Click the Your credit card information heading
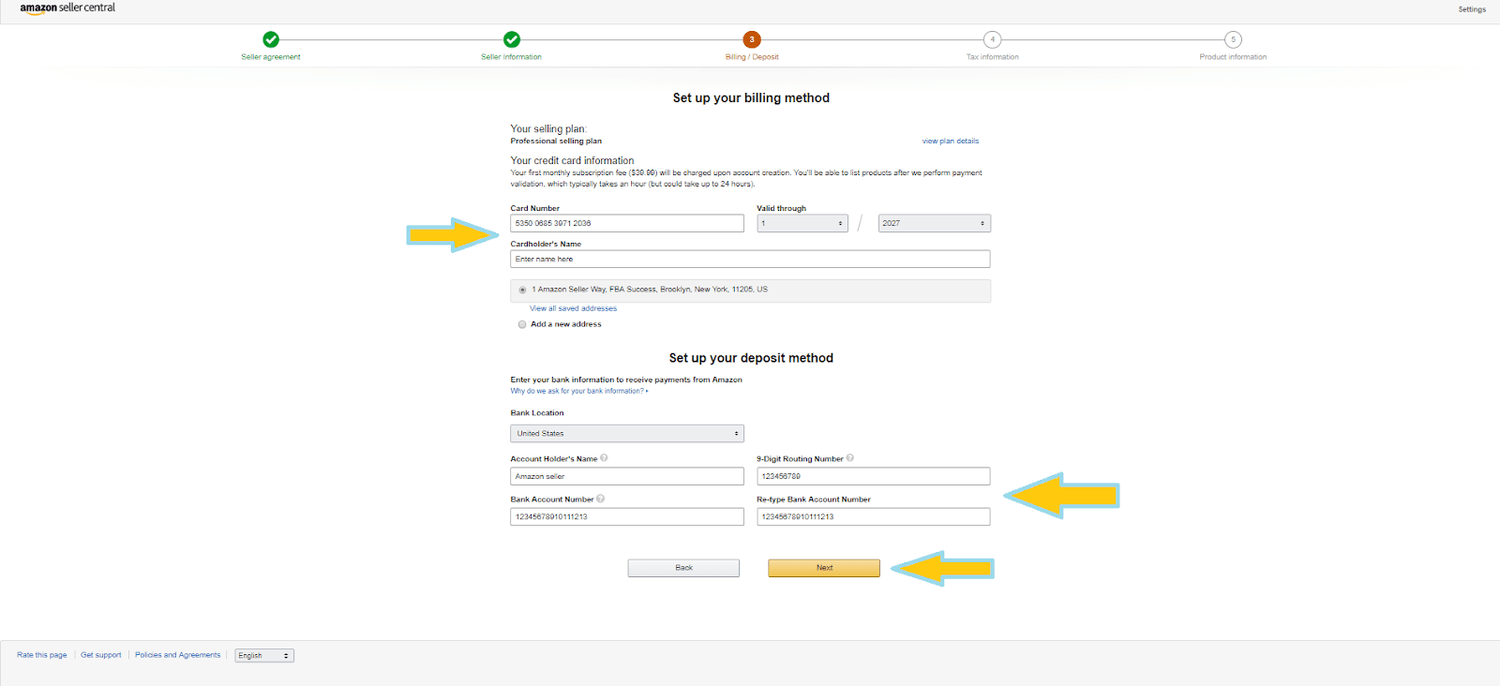Viewport: 1500px width, 686px height. click(572, 160)
